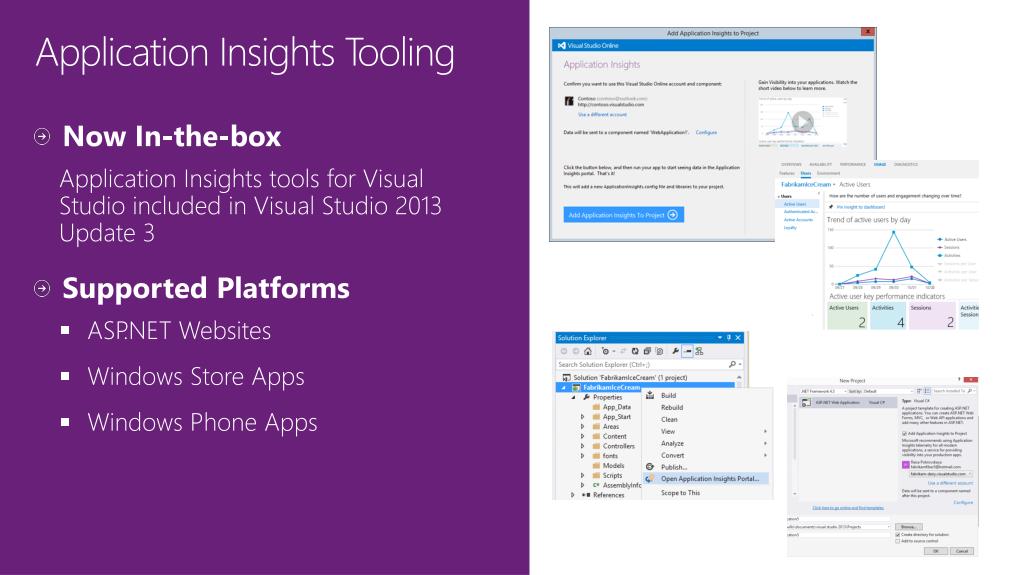Expand the Controllers folder

[583, 446]
